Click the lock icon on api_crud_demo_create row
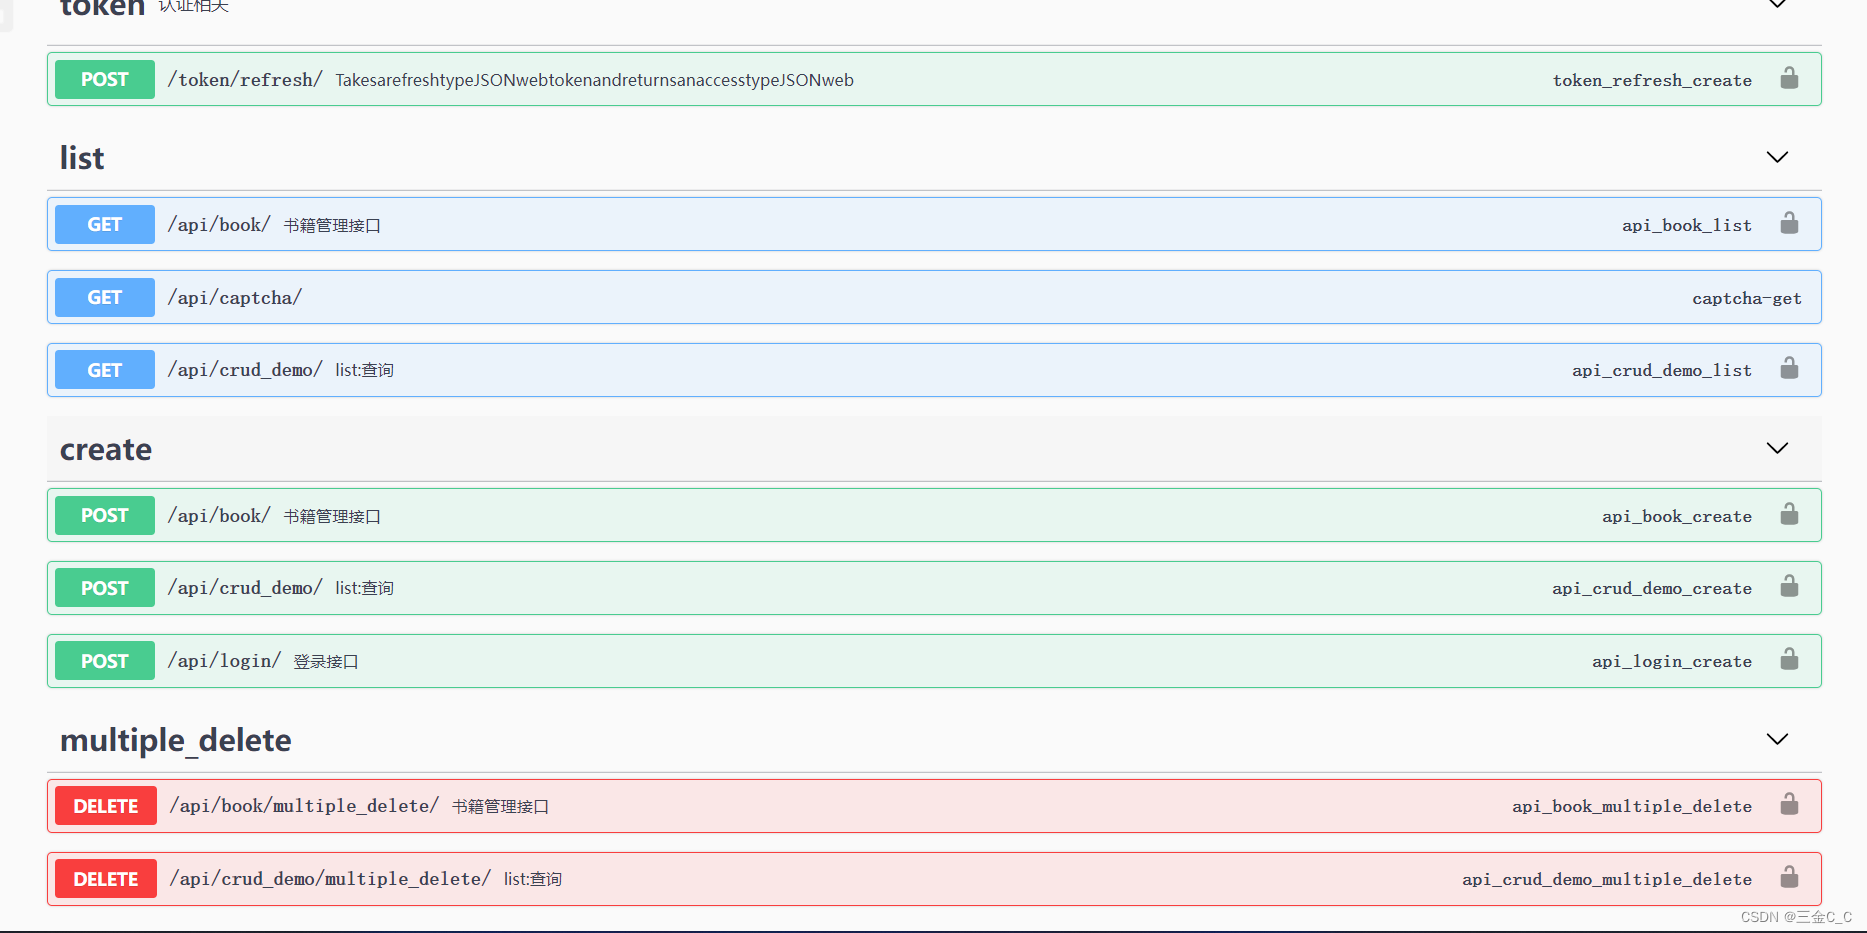 (x=1789, y=586)
